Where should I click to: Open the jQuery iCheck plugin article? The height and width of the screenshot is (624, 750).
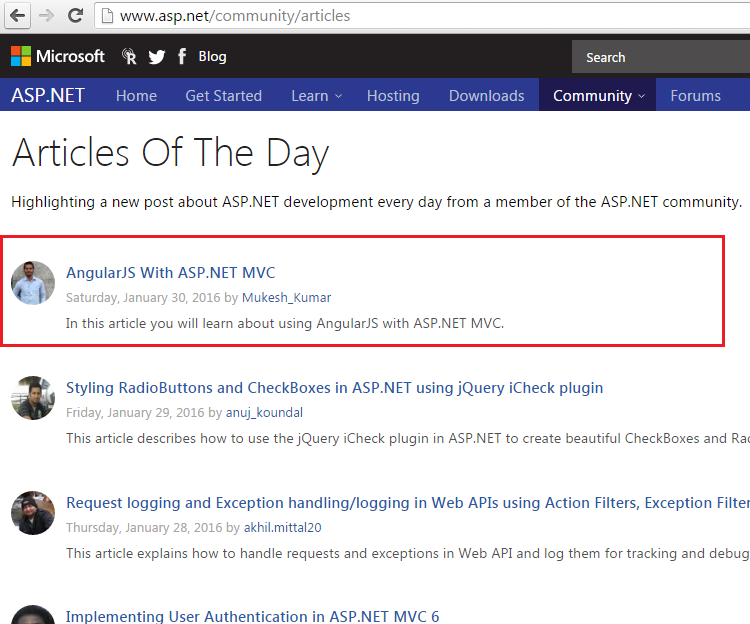click(334, 388)
